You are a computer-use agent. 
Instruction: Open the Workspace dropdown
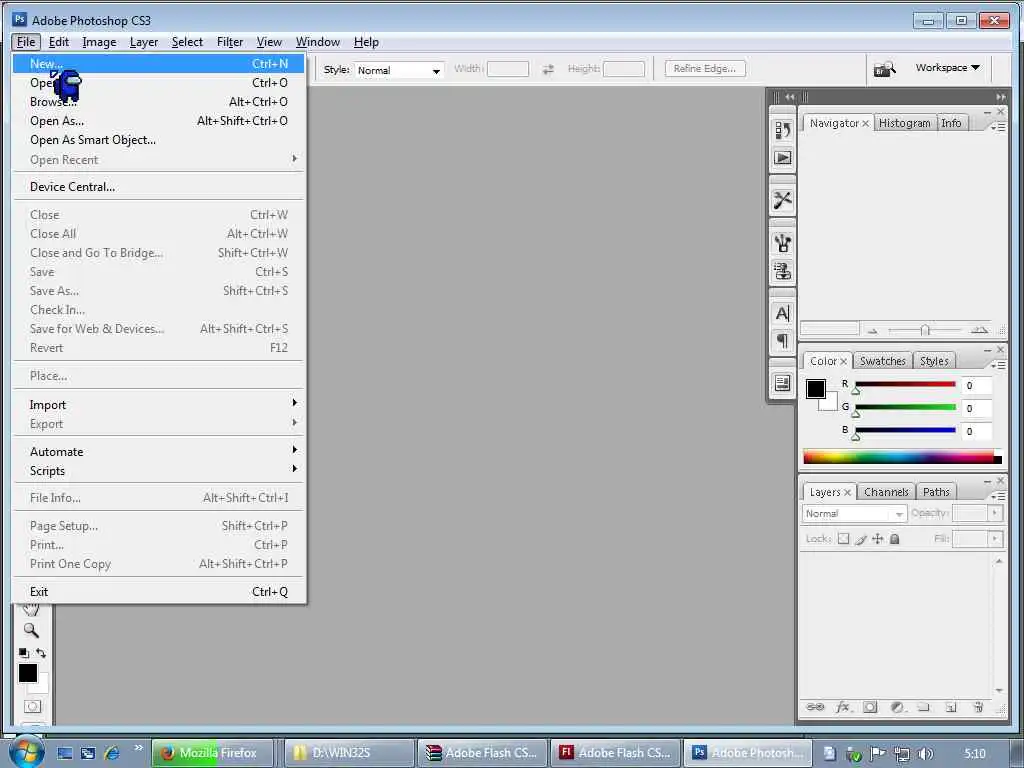948,68
